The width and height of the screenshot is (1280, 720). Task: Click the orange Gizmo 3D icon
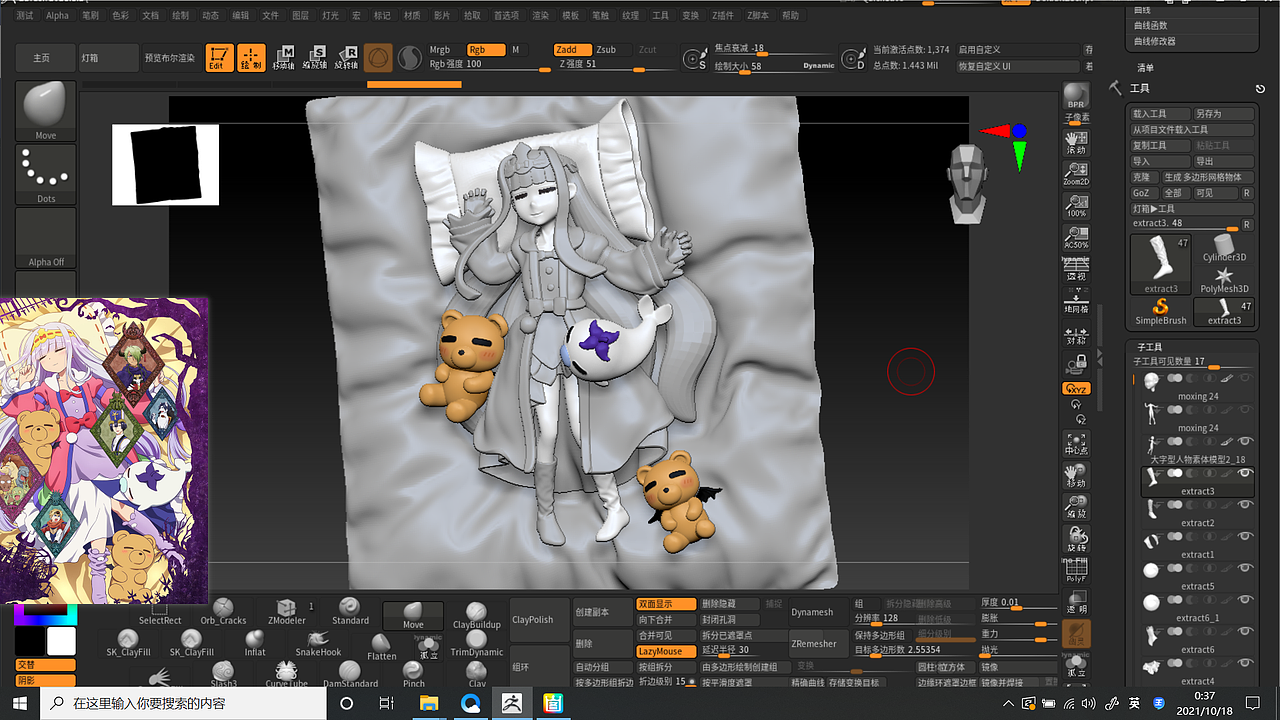tap(378, 58)
